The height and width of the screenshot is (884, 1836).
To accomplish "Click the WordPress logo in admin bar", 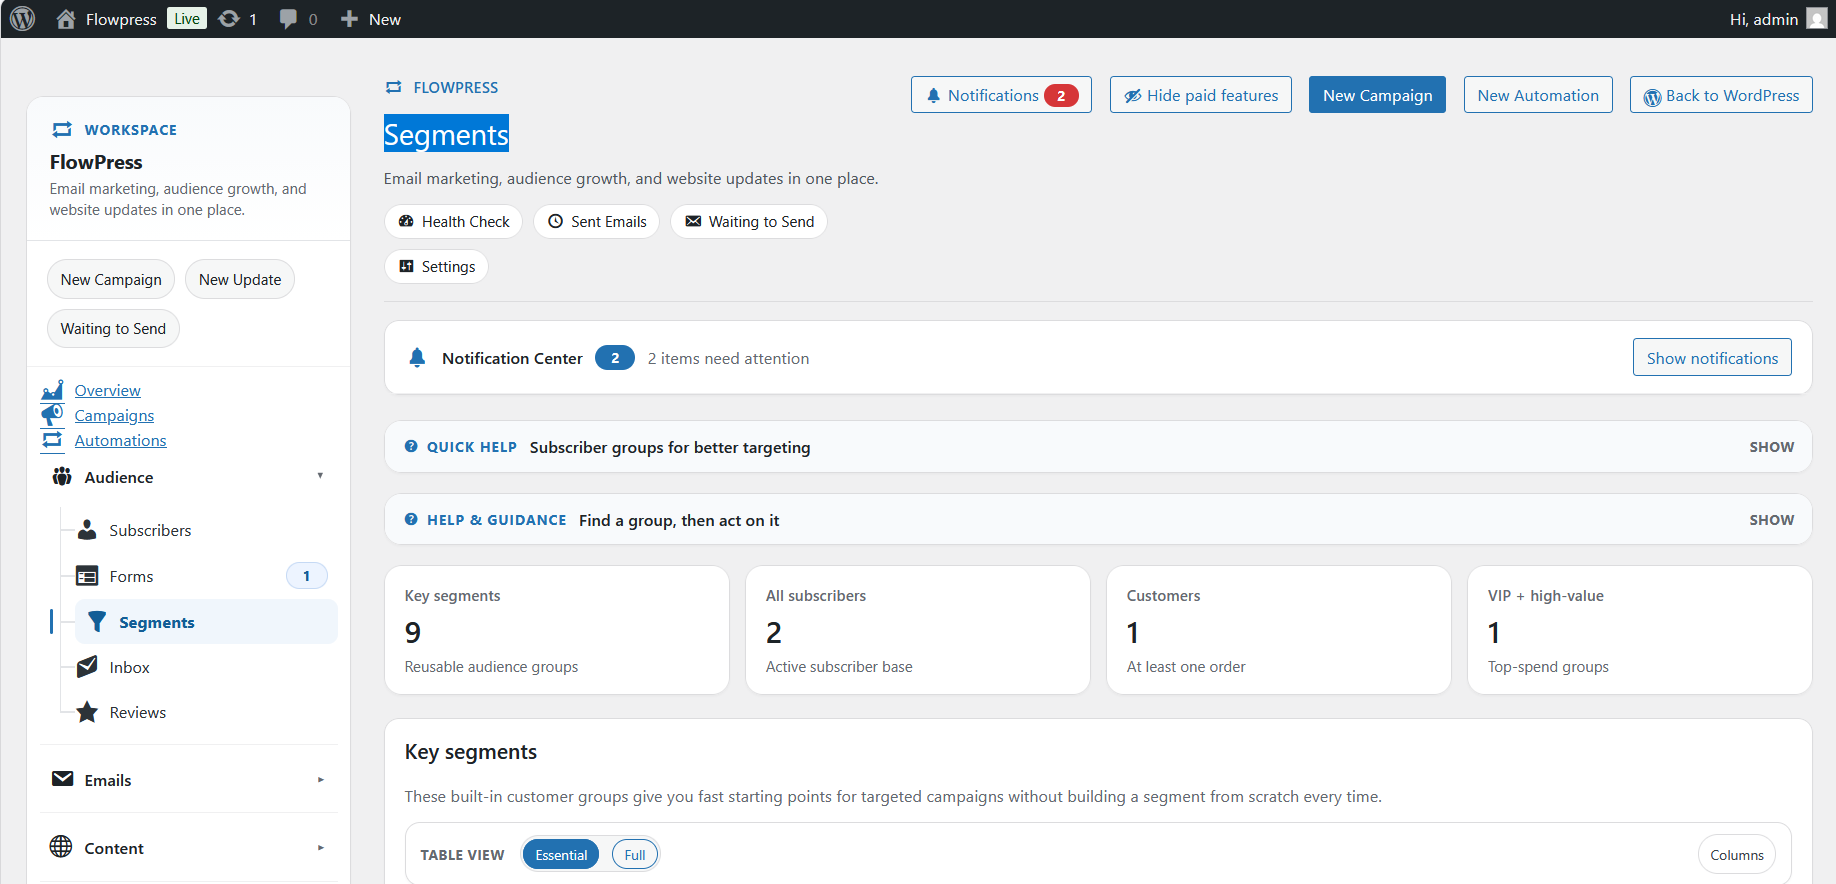I will click(22, 19).
